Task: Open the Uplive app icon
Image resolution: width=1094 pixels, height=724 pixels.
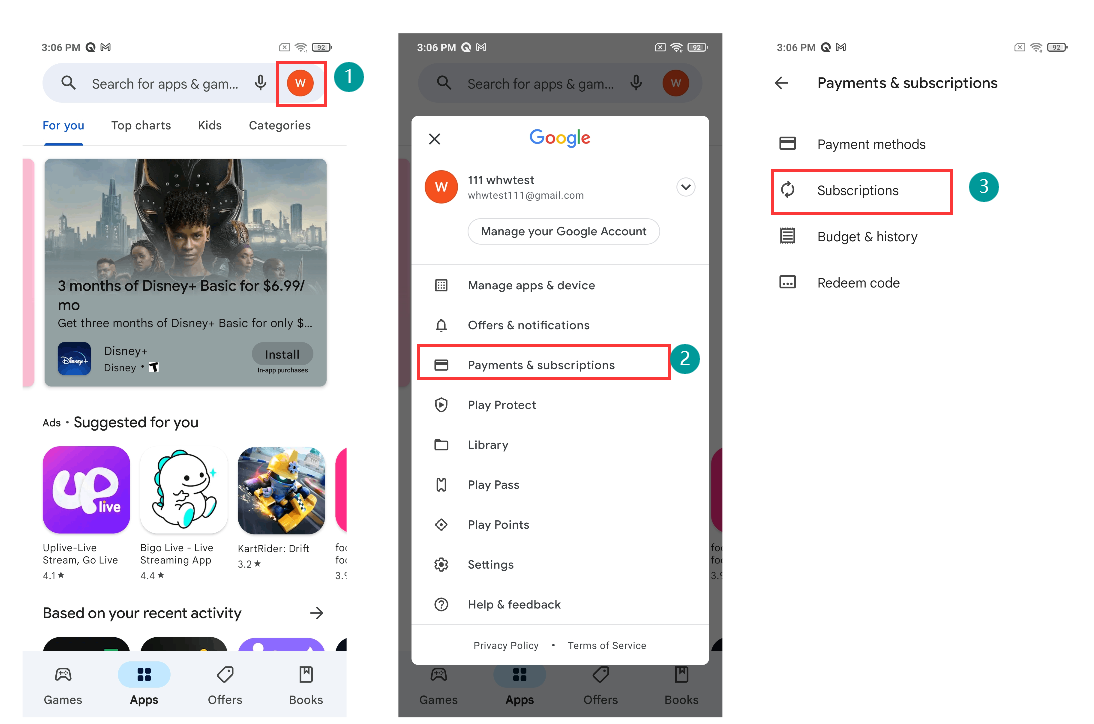Action: click(87, 490)
